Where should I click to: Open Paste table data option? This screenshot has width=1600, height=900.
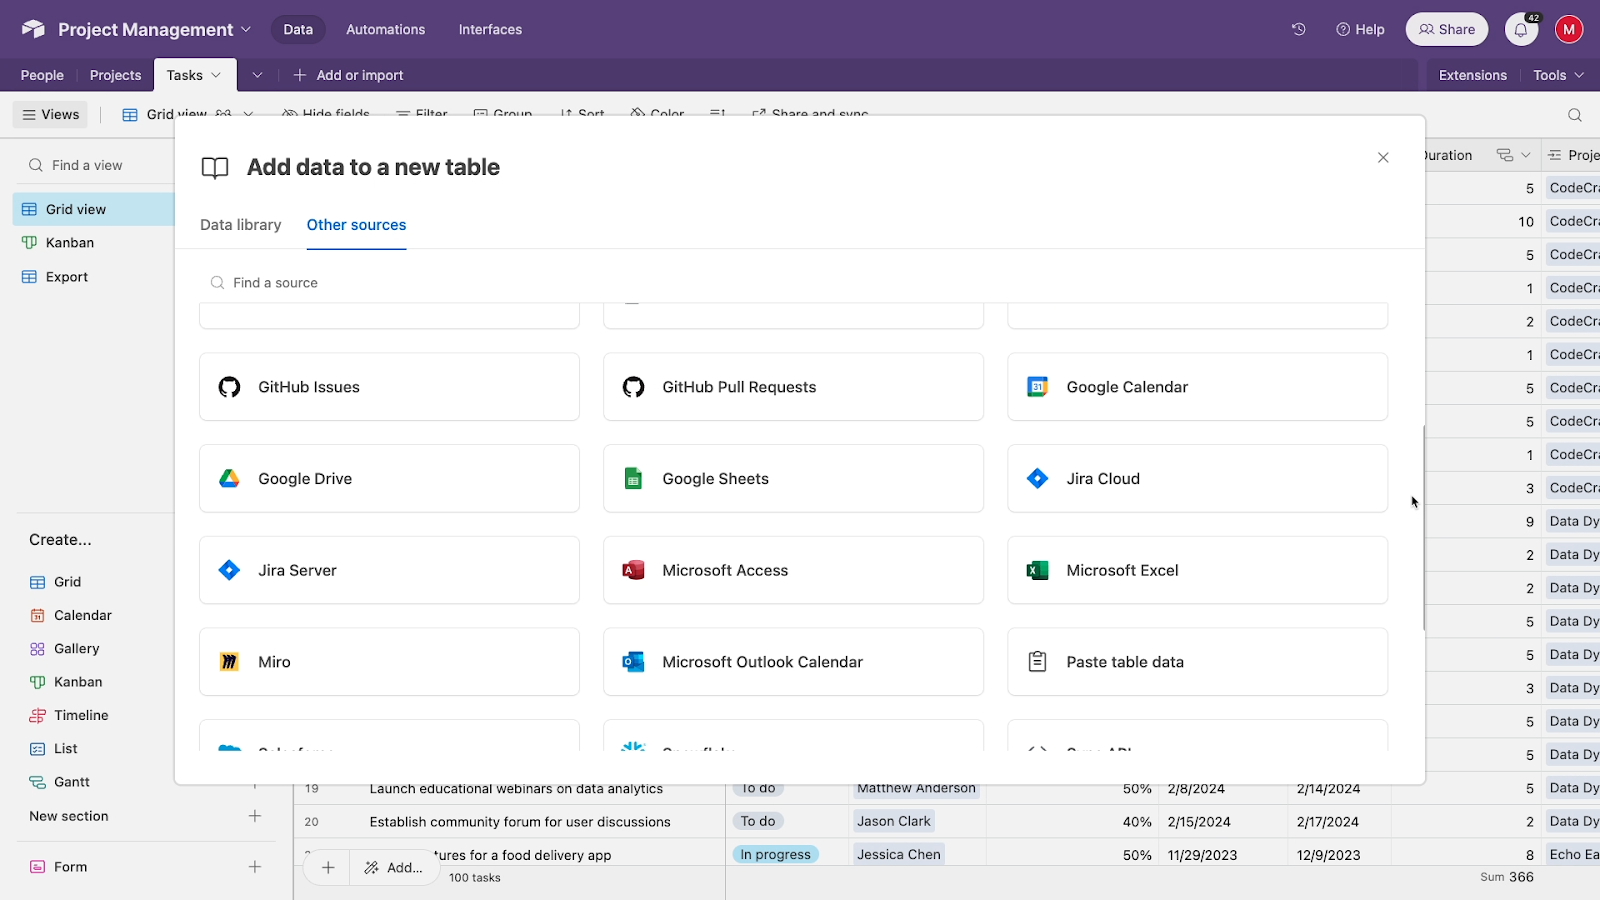(x=1197, y=662)
